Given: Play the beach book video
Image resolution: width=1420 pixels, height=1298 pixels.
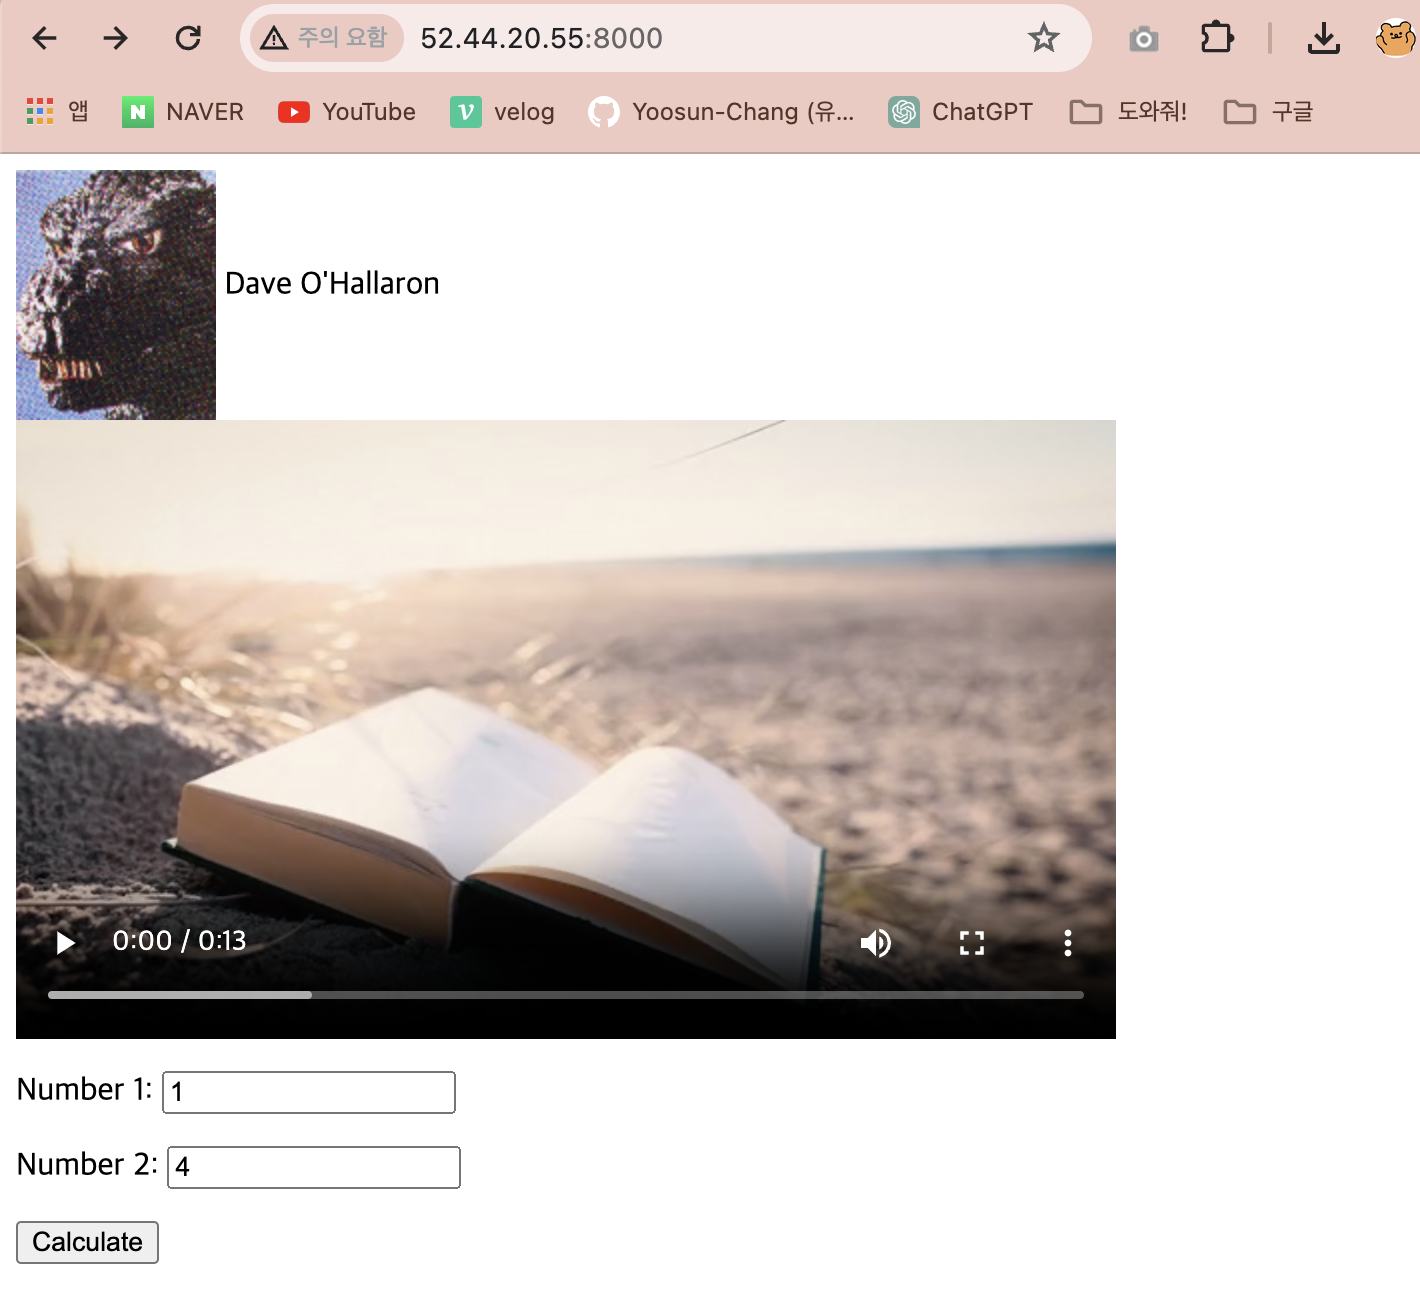Looking at the screenshot, I should (x=66, y=943).
